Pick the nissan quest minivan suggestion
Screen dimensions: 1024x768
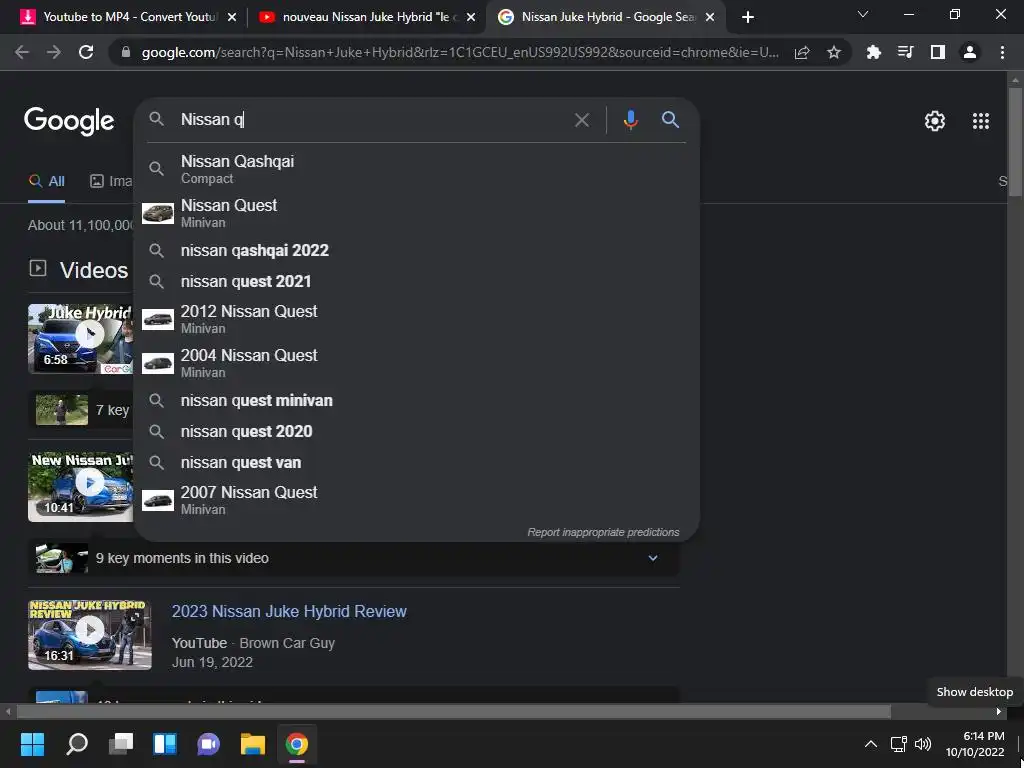point(416,400)
